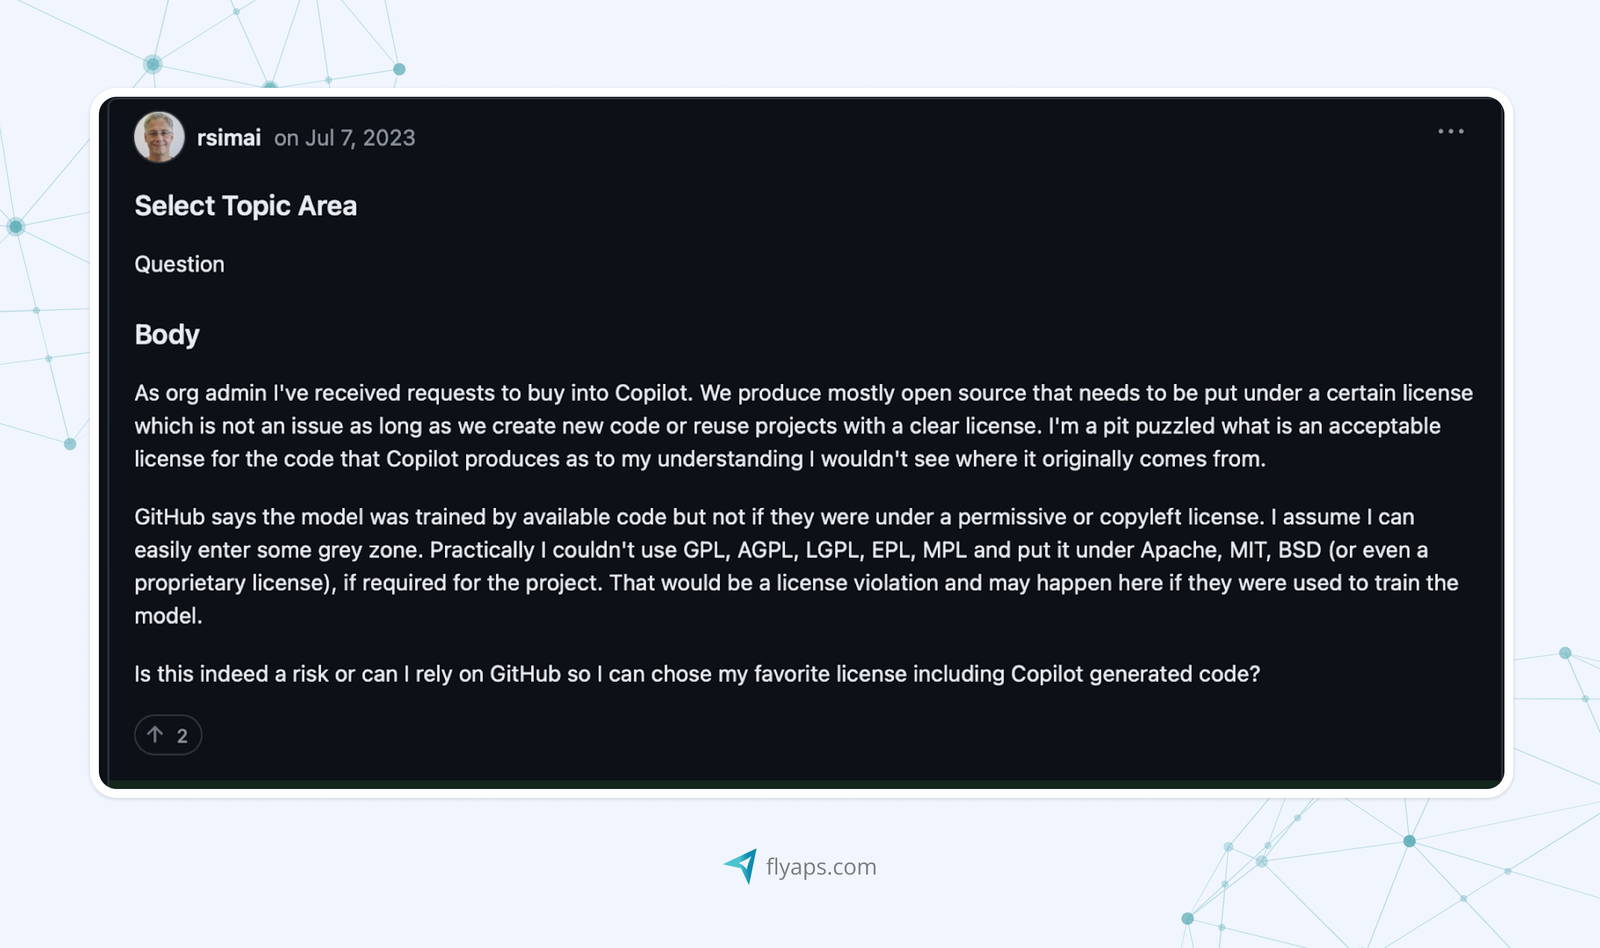Select rsimai's circular profile picture
1600x948 pixels.
click(158, 136)
